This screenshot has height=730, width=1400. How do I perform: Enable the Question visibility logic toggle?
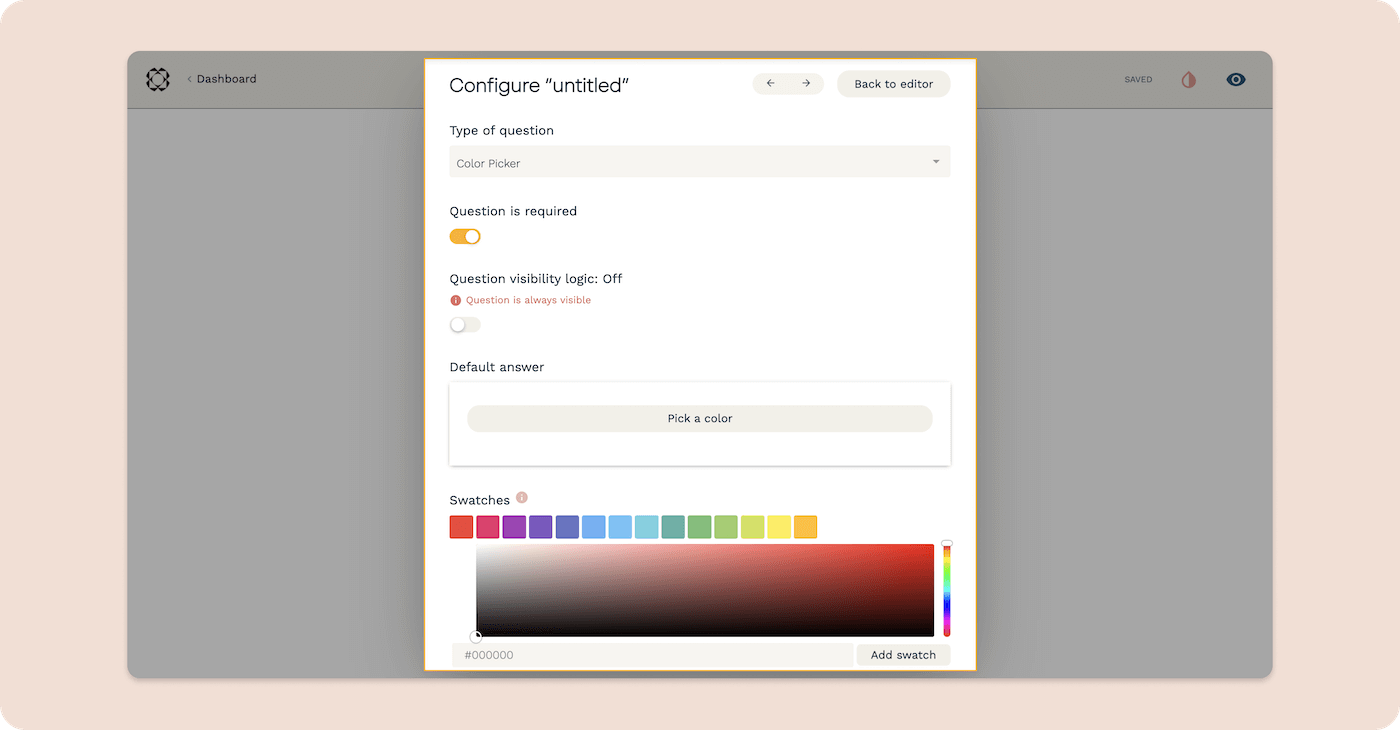coord(465,325)
